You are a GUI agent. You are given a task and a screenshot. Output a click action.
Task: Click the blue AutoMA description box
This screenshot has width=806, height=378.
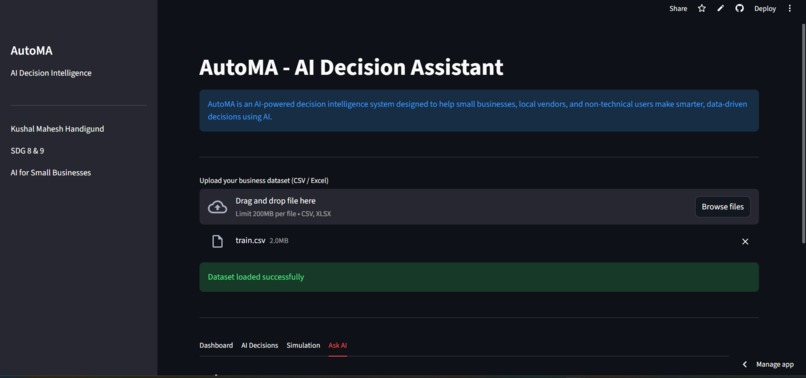click(479, 111)
